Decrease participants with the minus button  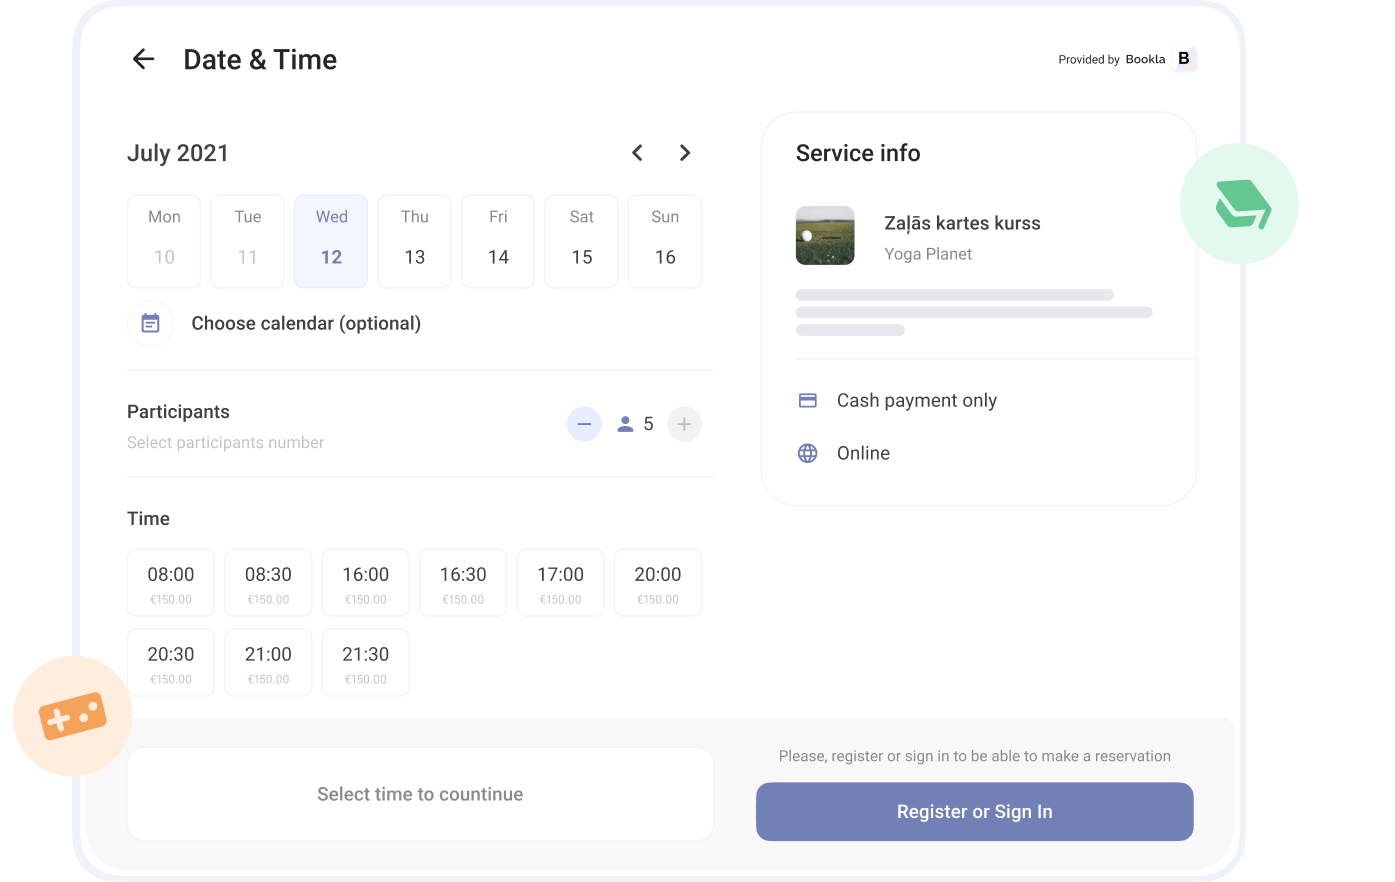pos(584,424)
